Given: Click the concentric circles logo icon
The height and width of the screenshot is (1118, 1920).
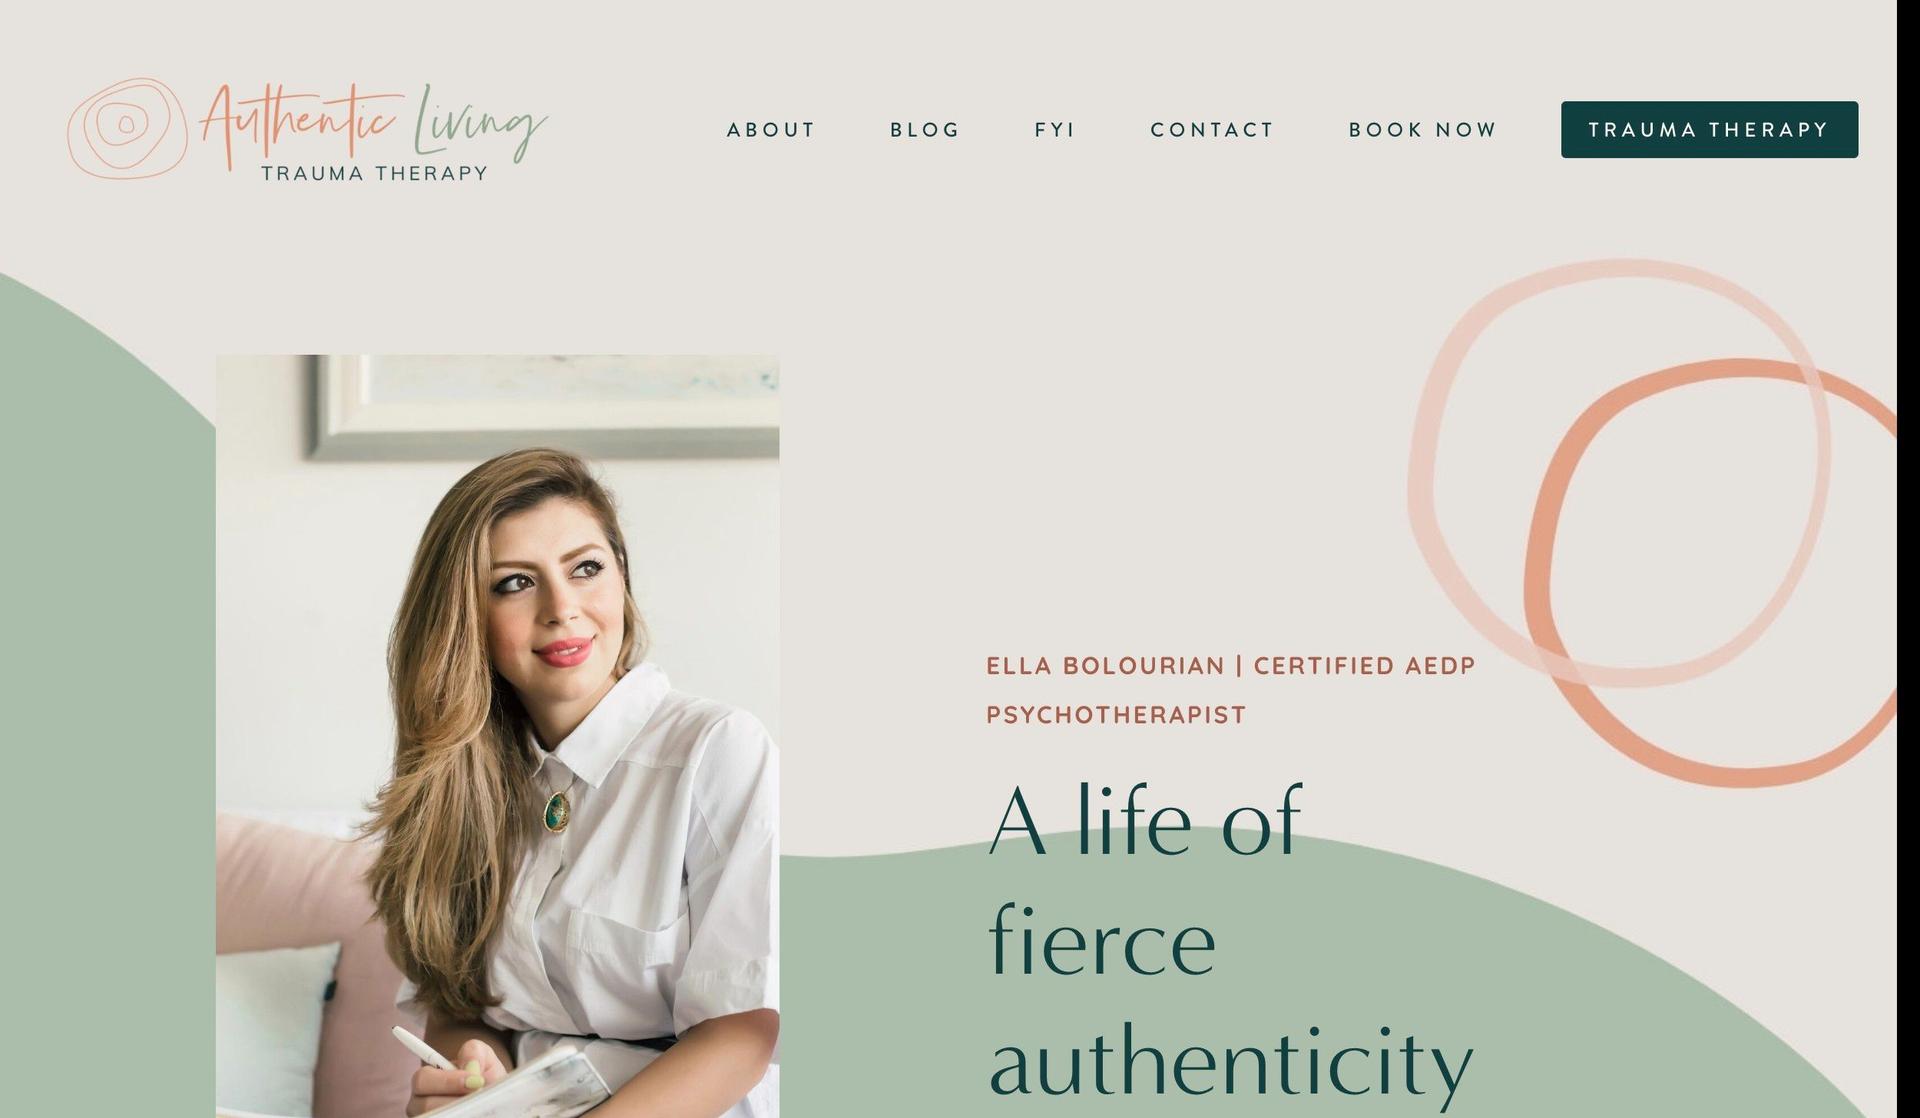Looking at the screenshot, I should pyautogui.click(x=127, y=128).
